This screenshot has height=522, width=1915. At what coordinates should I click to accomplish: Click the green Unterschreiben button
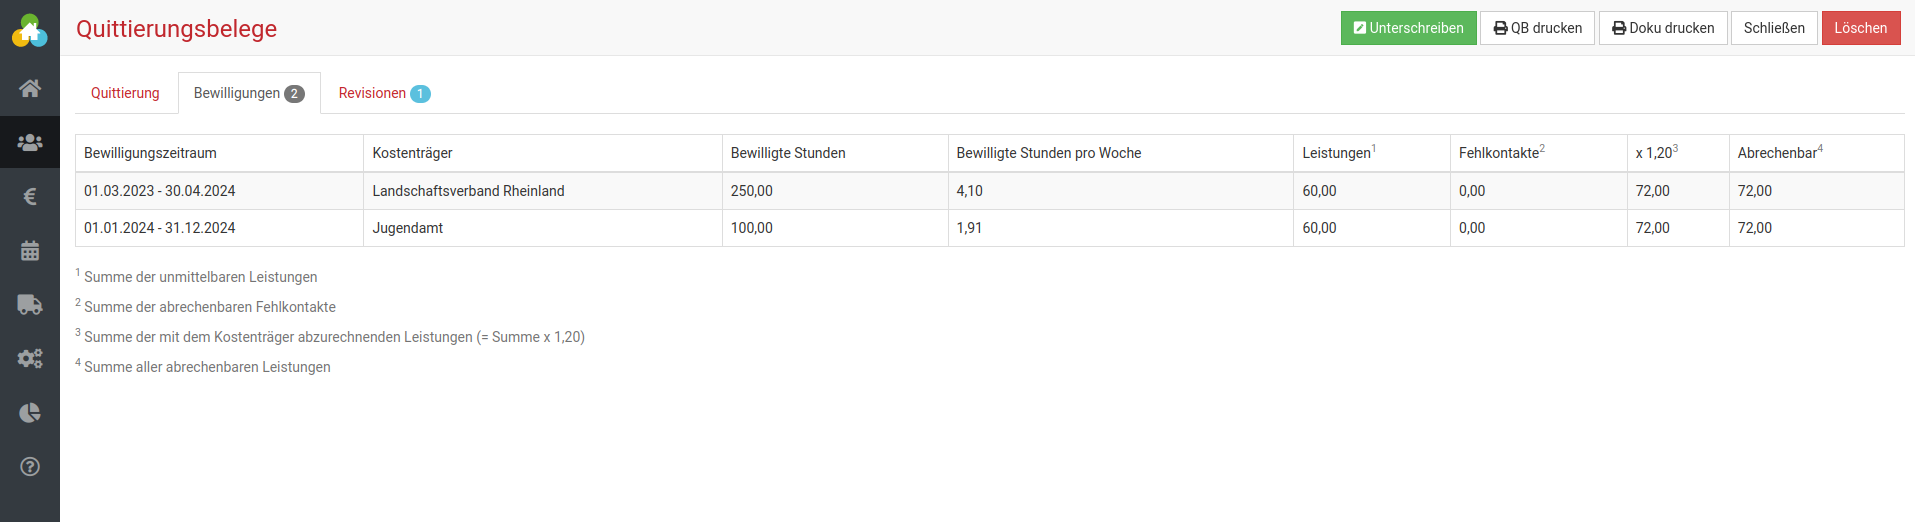[x=1408, y=28]
